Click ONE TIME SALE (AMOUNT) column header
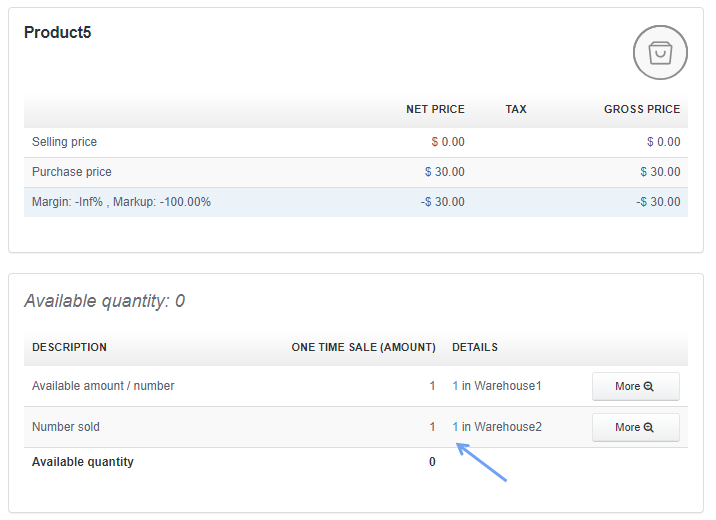This screenshot has width=716, height=520. (x=363, y=347)
